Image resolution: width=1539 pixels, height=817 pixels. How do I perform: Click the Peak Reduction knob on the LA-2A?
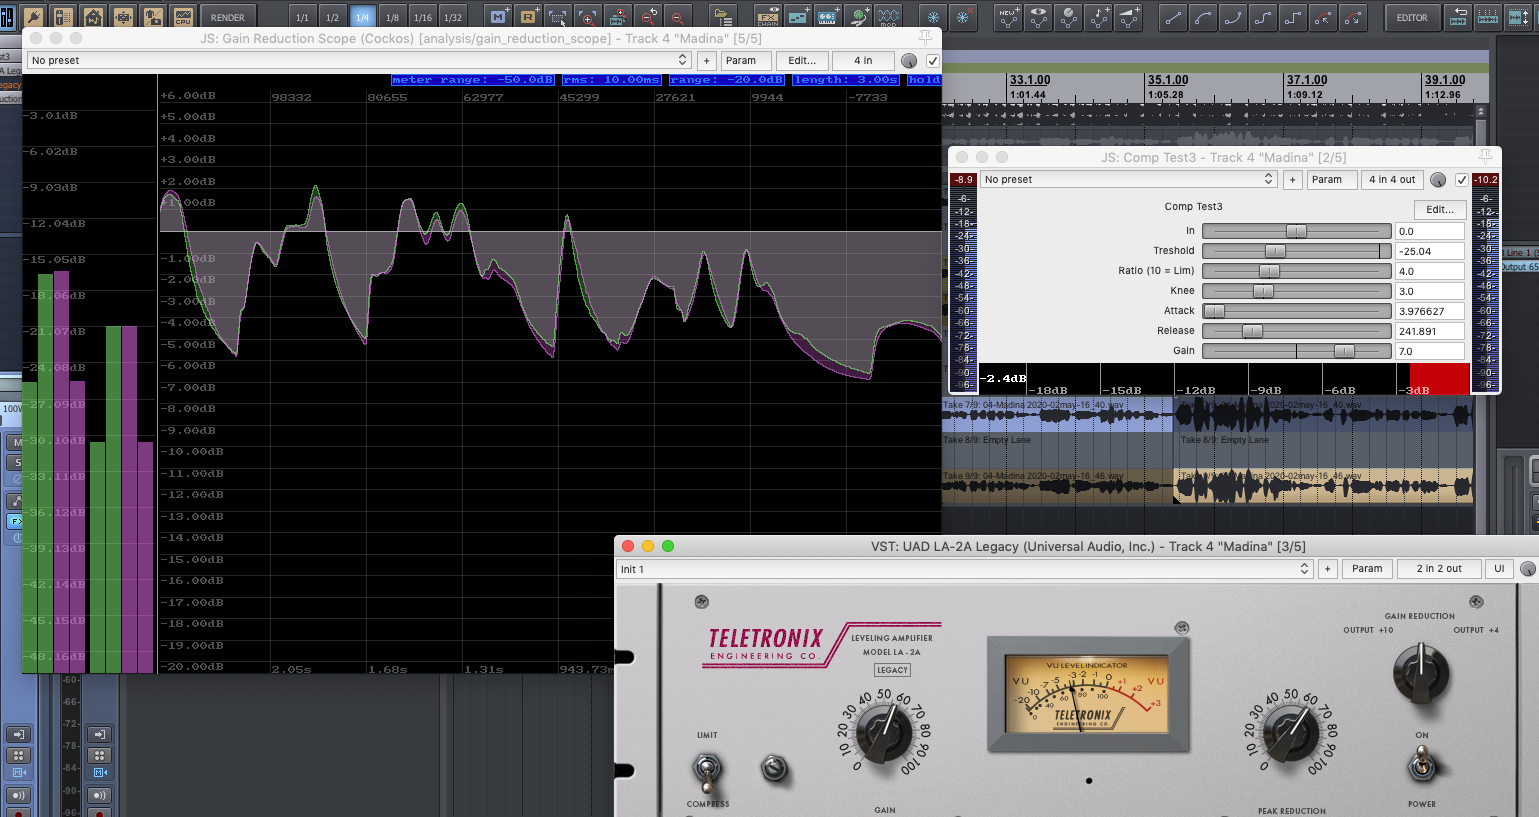(1291, 733)
